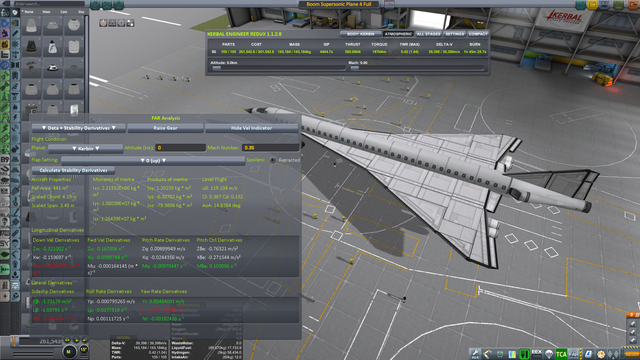This screenshot has width=640, height=360.
Task: Sort parts by Cost column
Action: [x=64, y=12]
